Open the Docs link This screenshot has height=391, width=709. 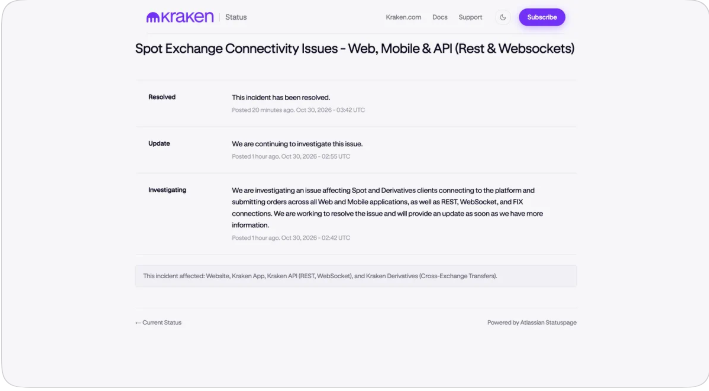[x=440, y=17]
